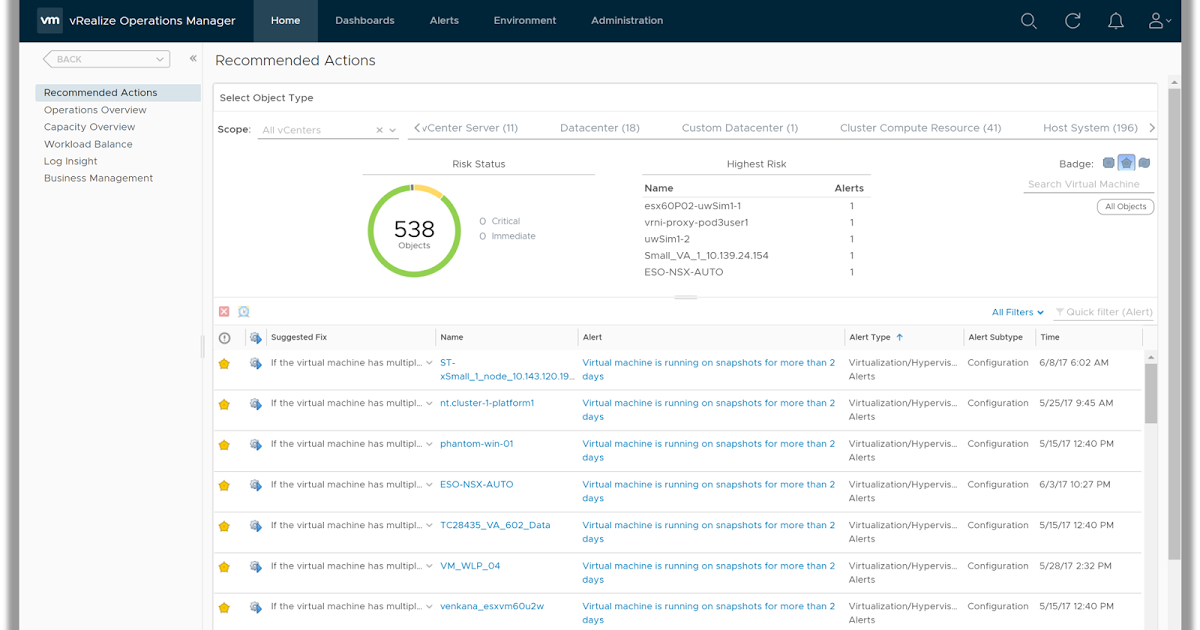The image size is (1200, 630).
Task: Collapse the left navigation panel
Action: [x=193, y=59]
